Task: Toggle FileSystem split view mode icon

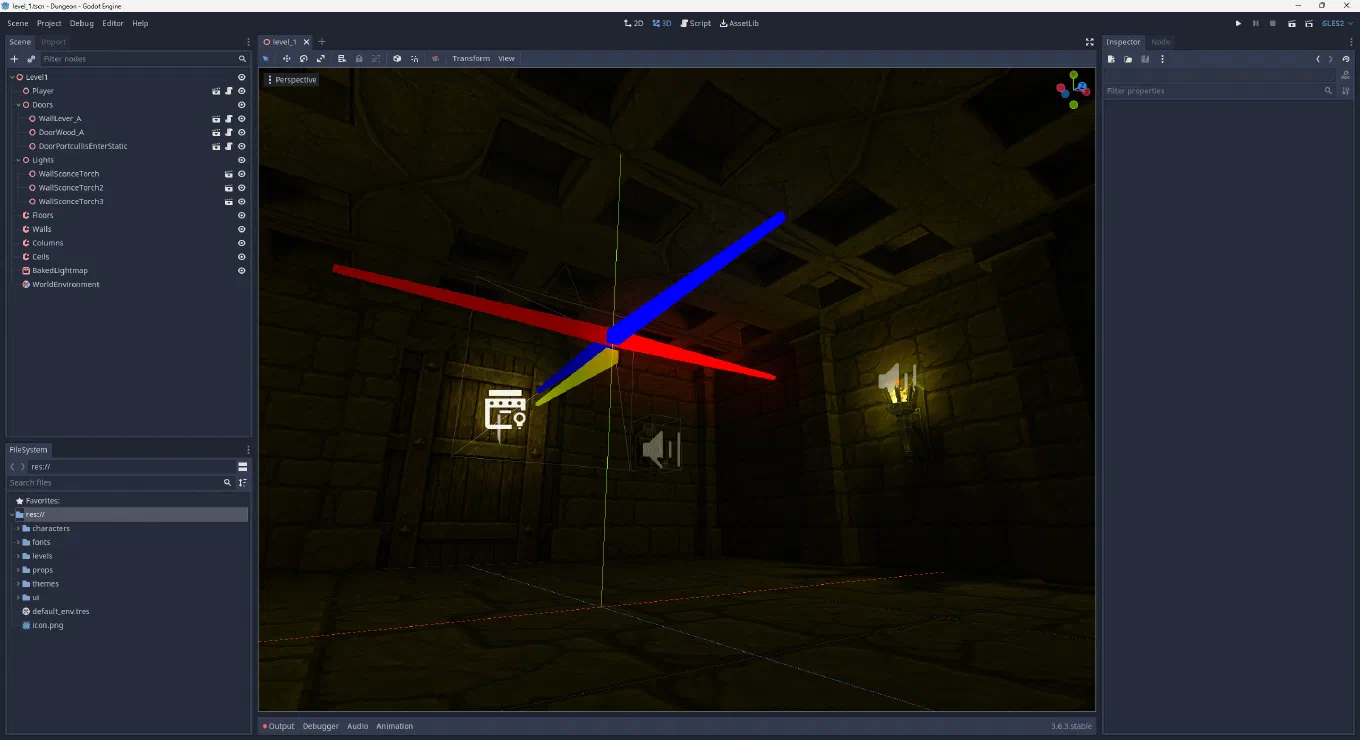Action: [x=242, y=467]
